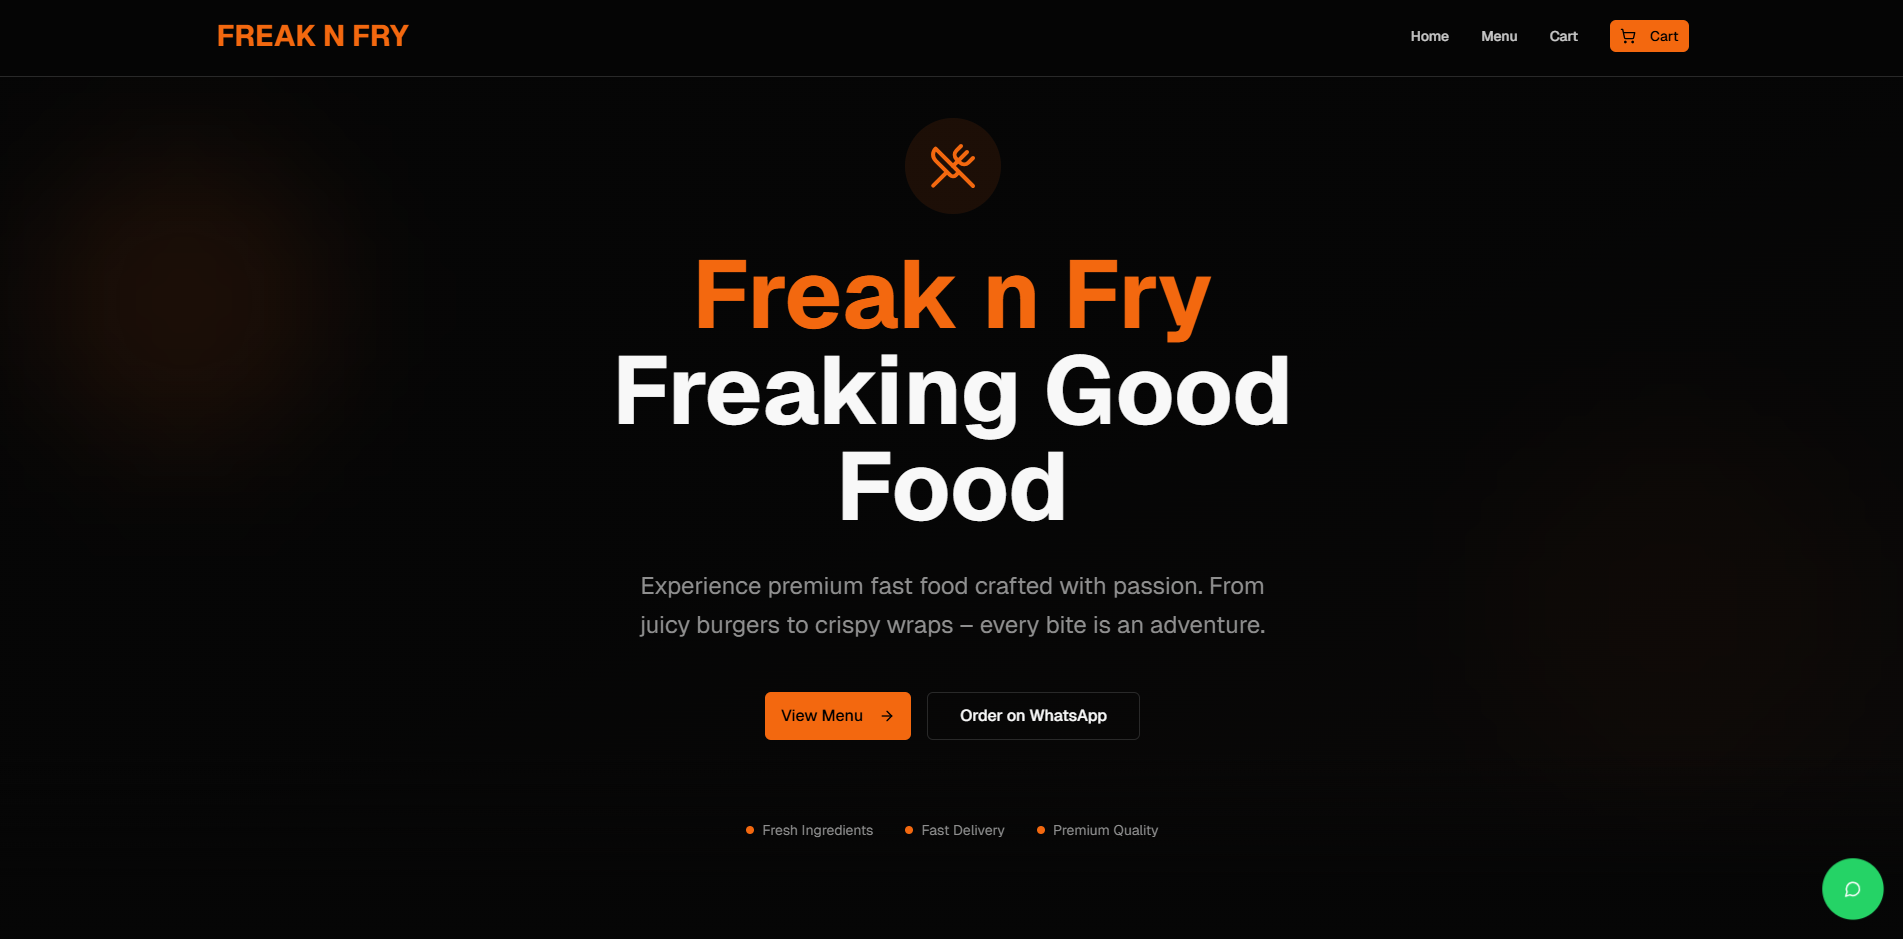Click the arrow in View Menu

887,716
